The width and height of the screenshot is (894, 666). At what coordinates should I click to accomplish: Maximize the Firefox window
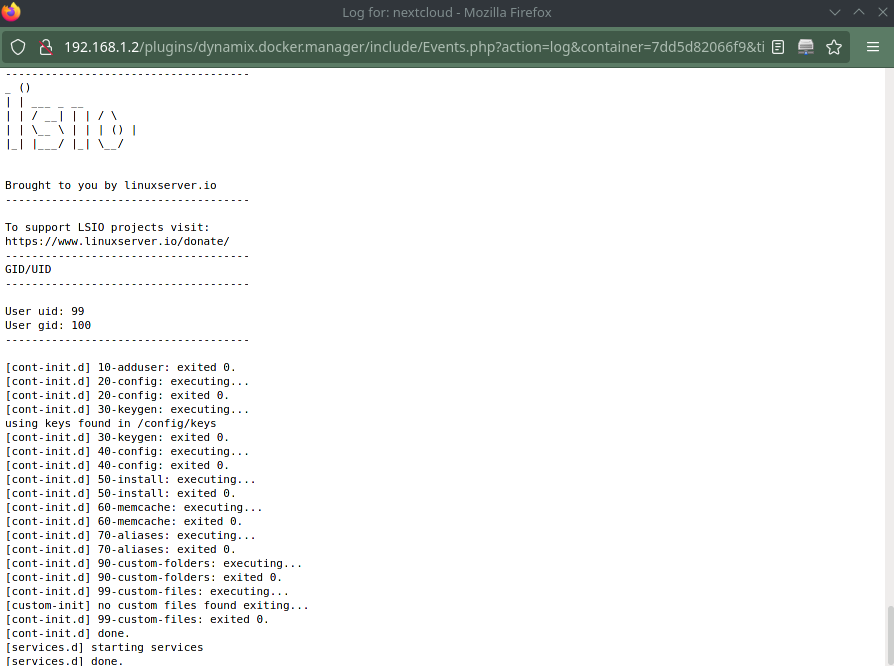click(x=859, y=12)
